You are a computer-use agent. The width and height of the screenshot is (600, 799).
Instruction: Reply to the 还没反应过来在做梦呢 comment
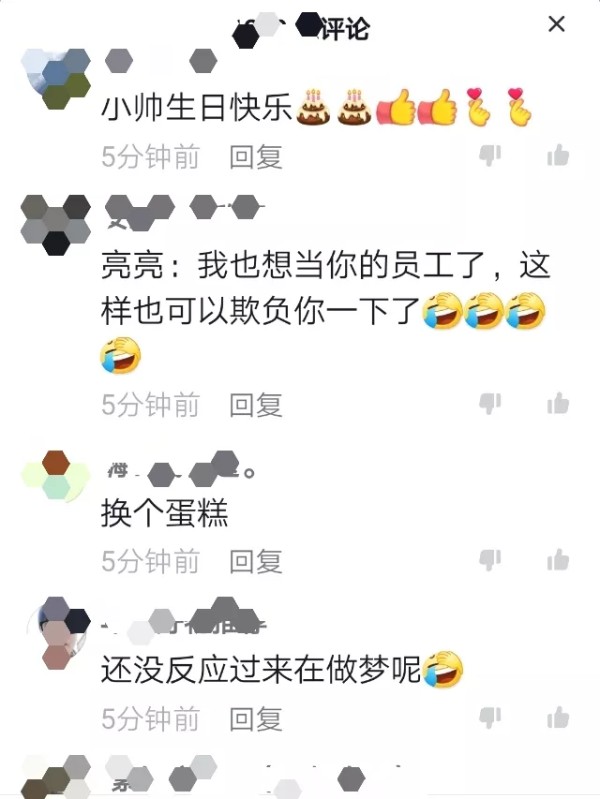(255, 718)
